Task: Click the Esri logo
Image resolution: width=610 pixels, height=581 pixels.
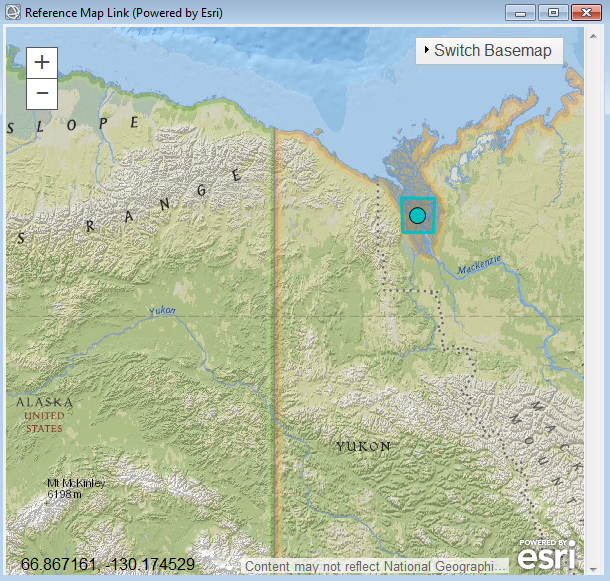Action: coord(547,553)
